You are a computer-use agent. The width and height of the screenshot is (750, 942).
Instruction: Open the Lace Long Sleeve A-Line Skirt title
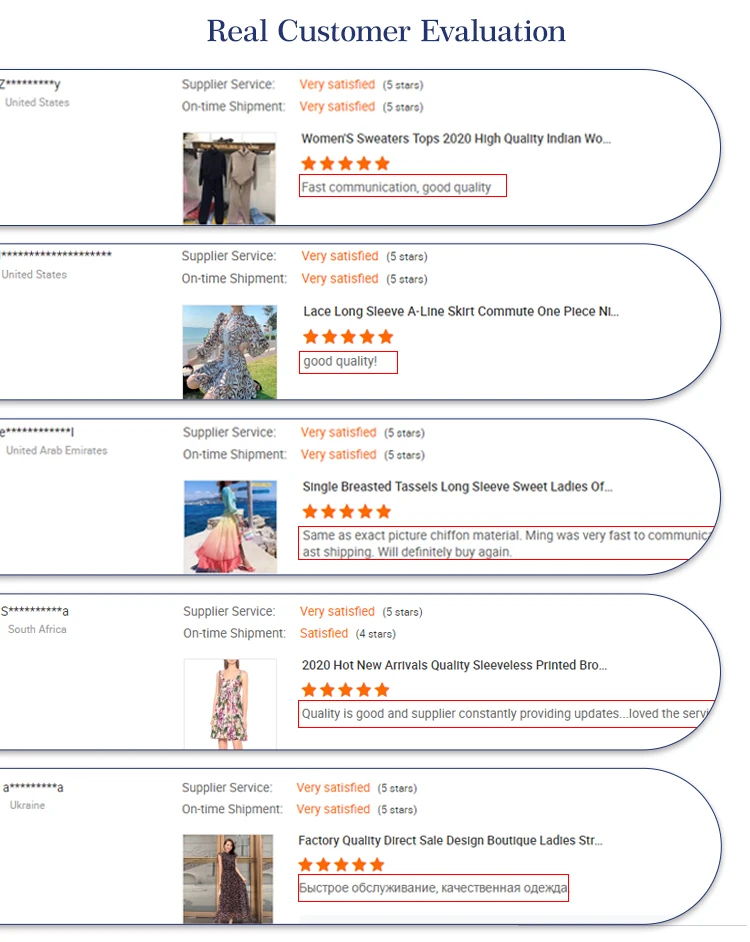[x=460, y=311]
